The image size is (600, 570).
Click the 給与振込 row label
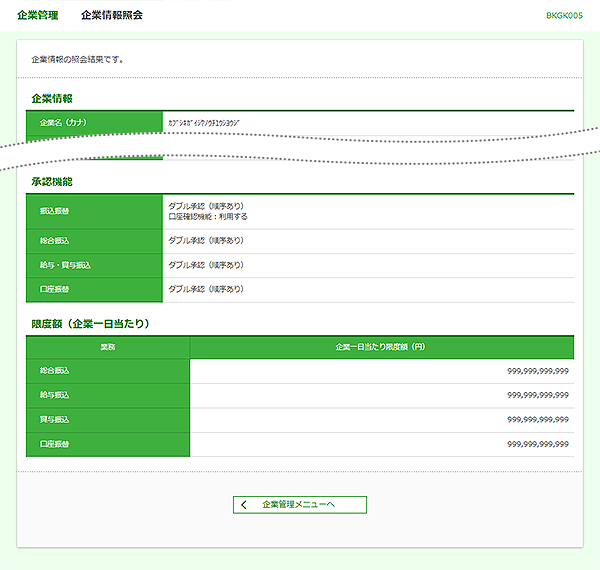click(54, 395)
